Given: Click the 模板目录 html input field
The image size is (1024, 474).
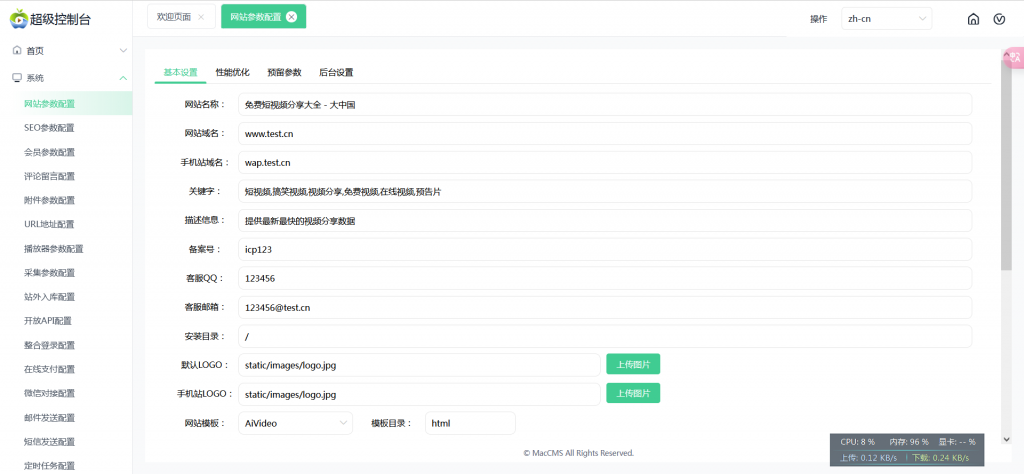Looking at the screenshot, I should pyautogui.click(x=470, y=423).
